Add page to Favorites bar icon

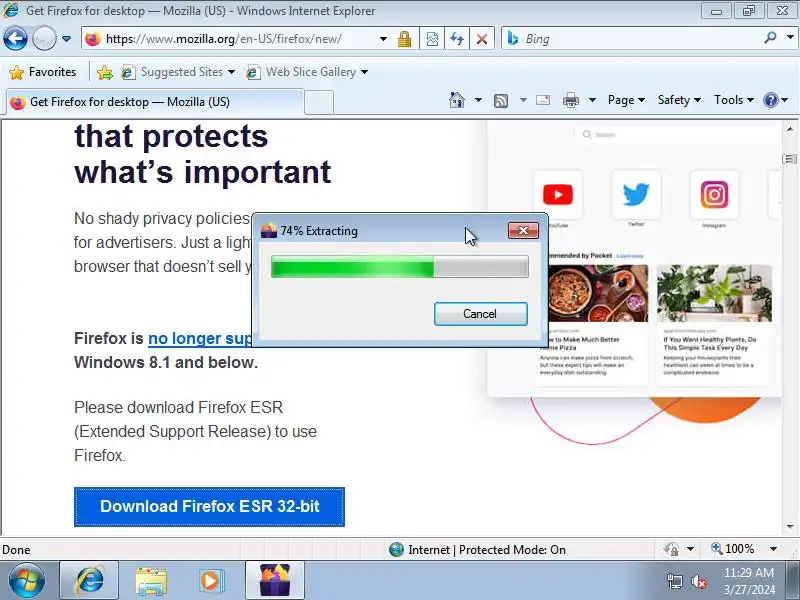[105, 72]
